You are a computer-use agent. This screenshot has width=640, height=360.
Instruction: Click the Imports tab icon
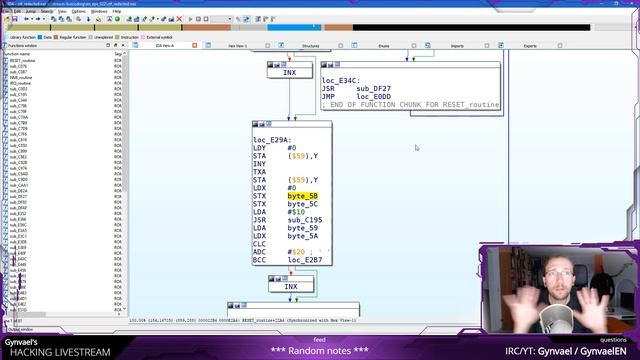point(427,45)
